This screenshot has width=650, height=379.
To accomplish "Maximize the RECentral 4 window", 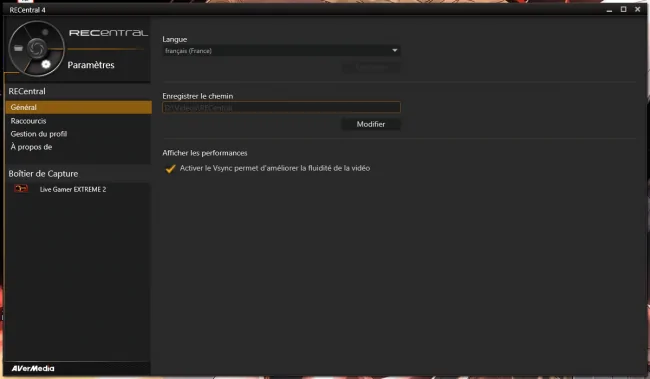I will coord(623,9).
